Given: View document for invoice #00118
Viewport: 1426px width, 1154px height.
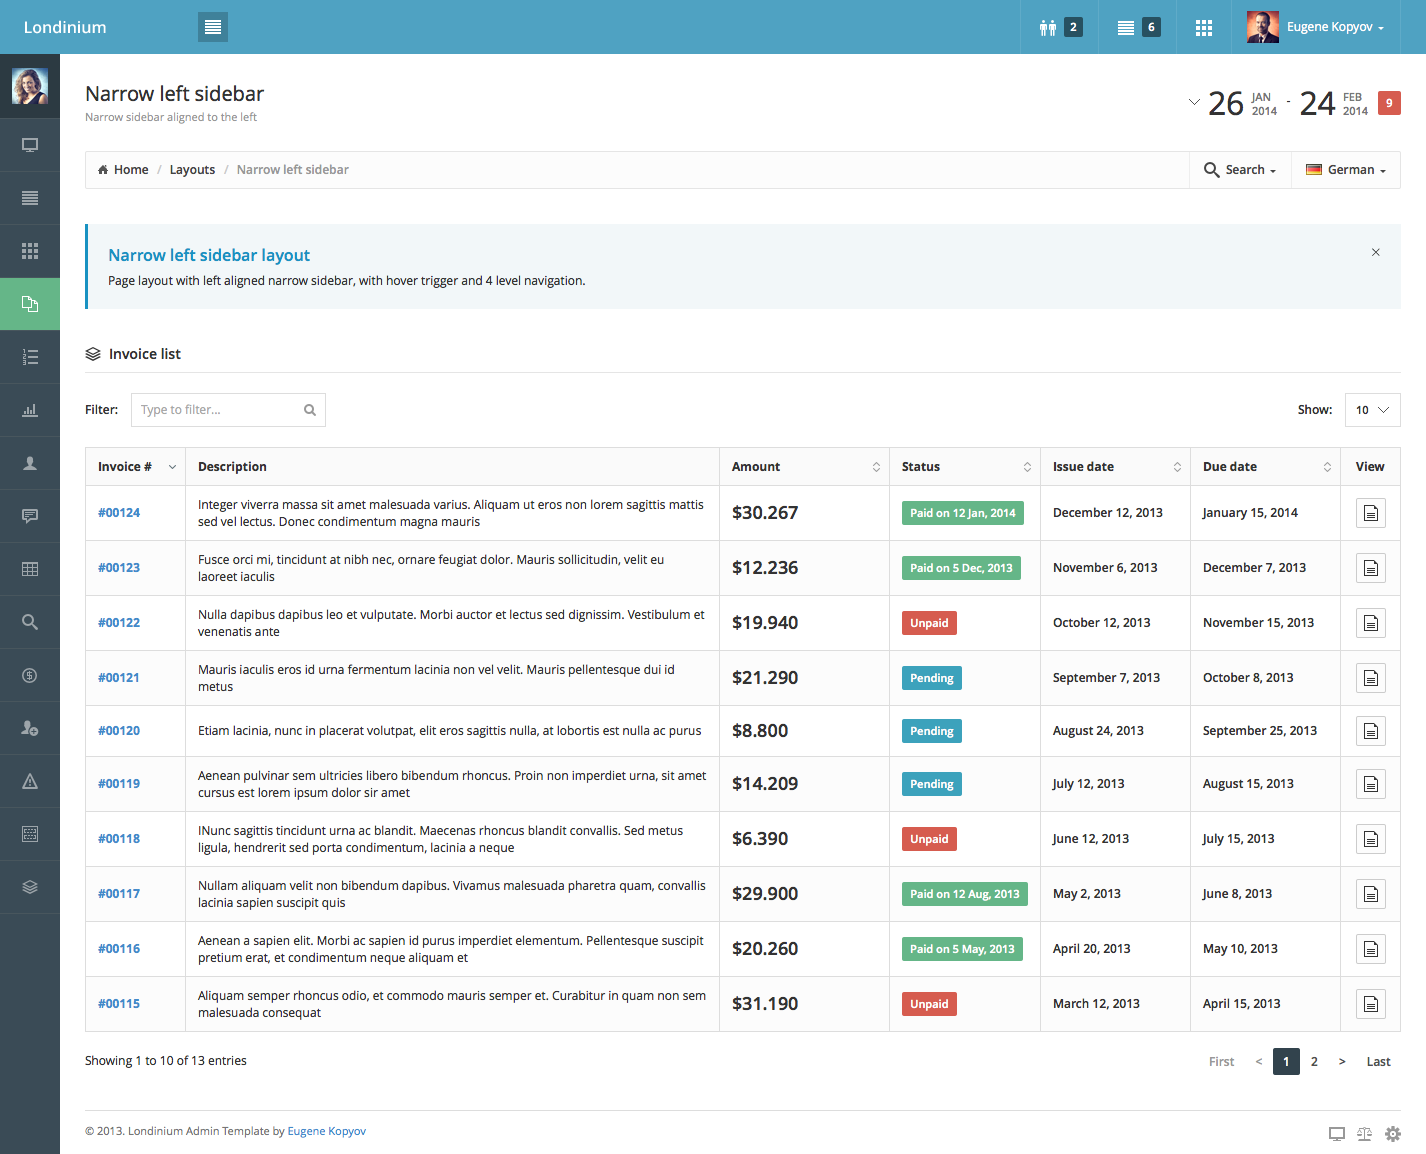Looking at the screenshot, I should [x=1371, y=839].
